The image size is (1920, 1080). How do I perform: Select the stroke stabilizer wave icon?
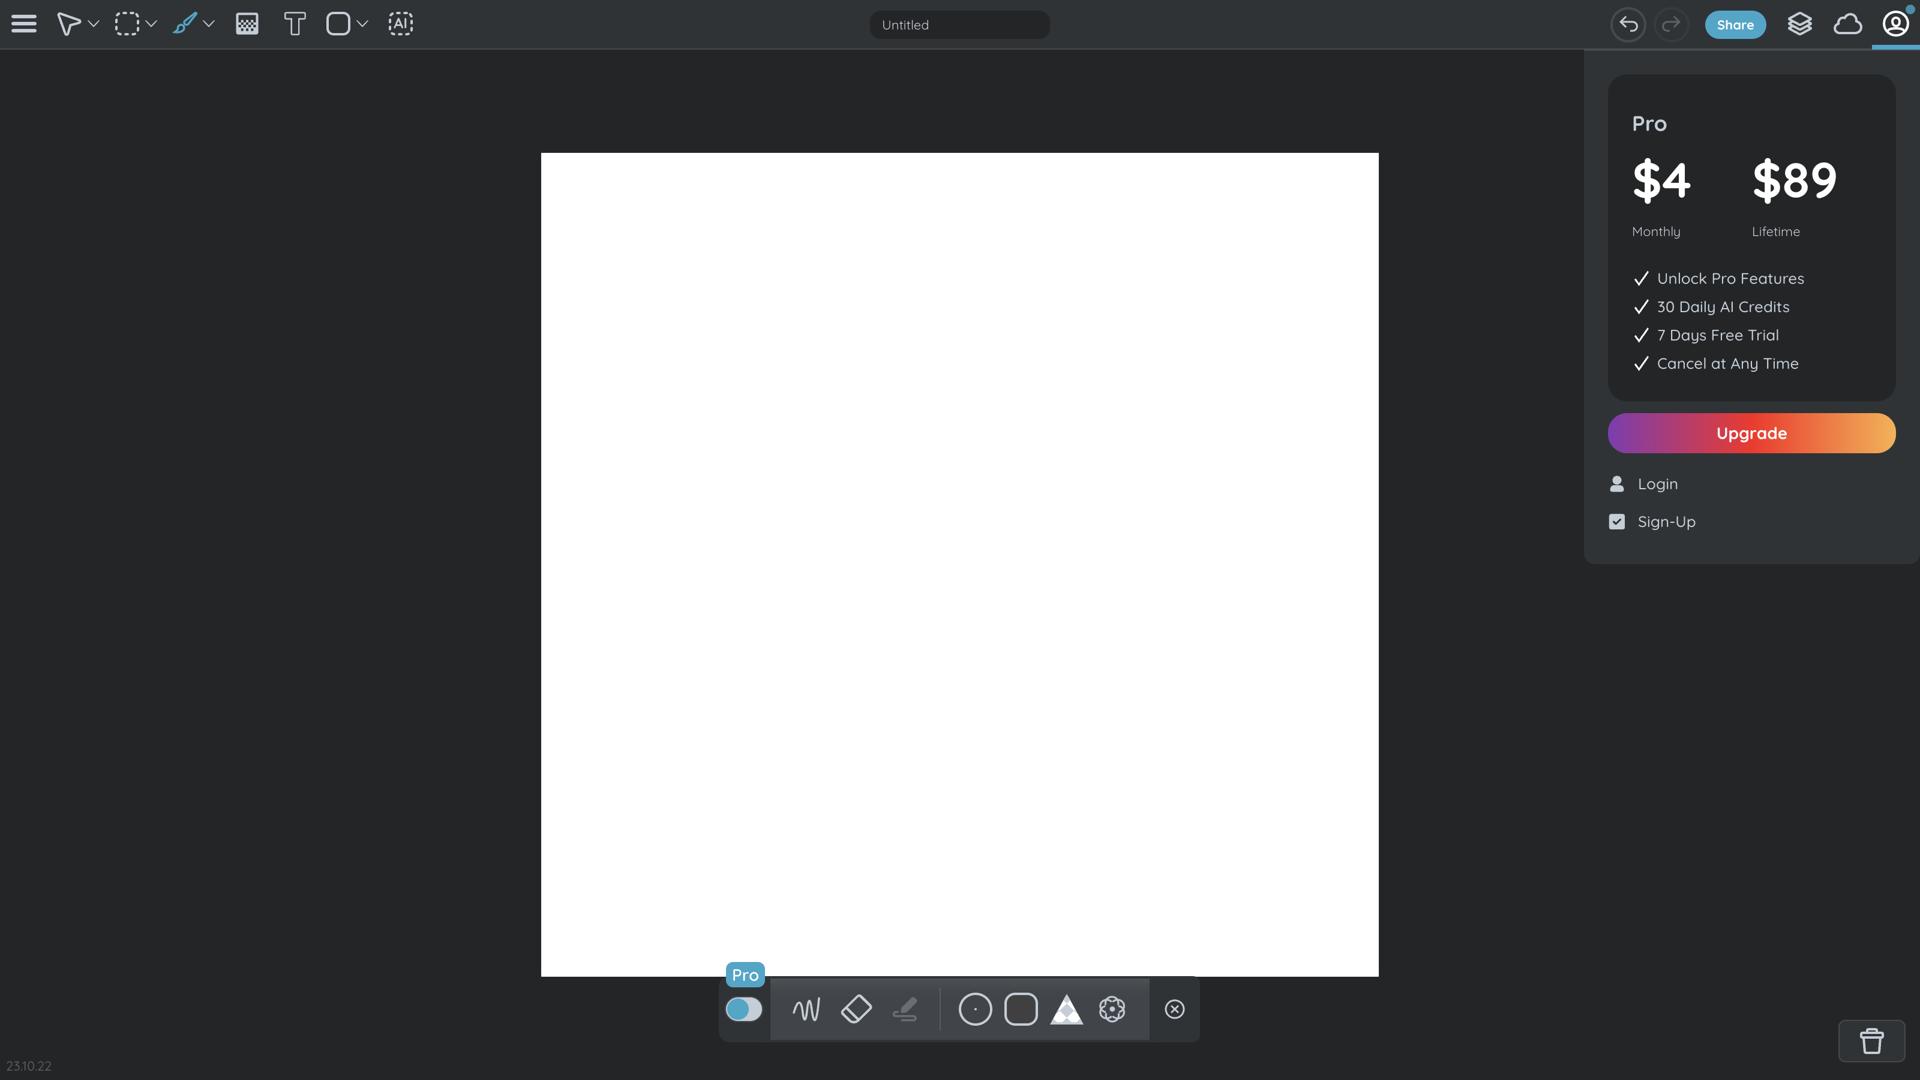(807, 1010)
